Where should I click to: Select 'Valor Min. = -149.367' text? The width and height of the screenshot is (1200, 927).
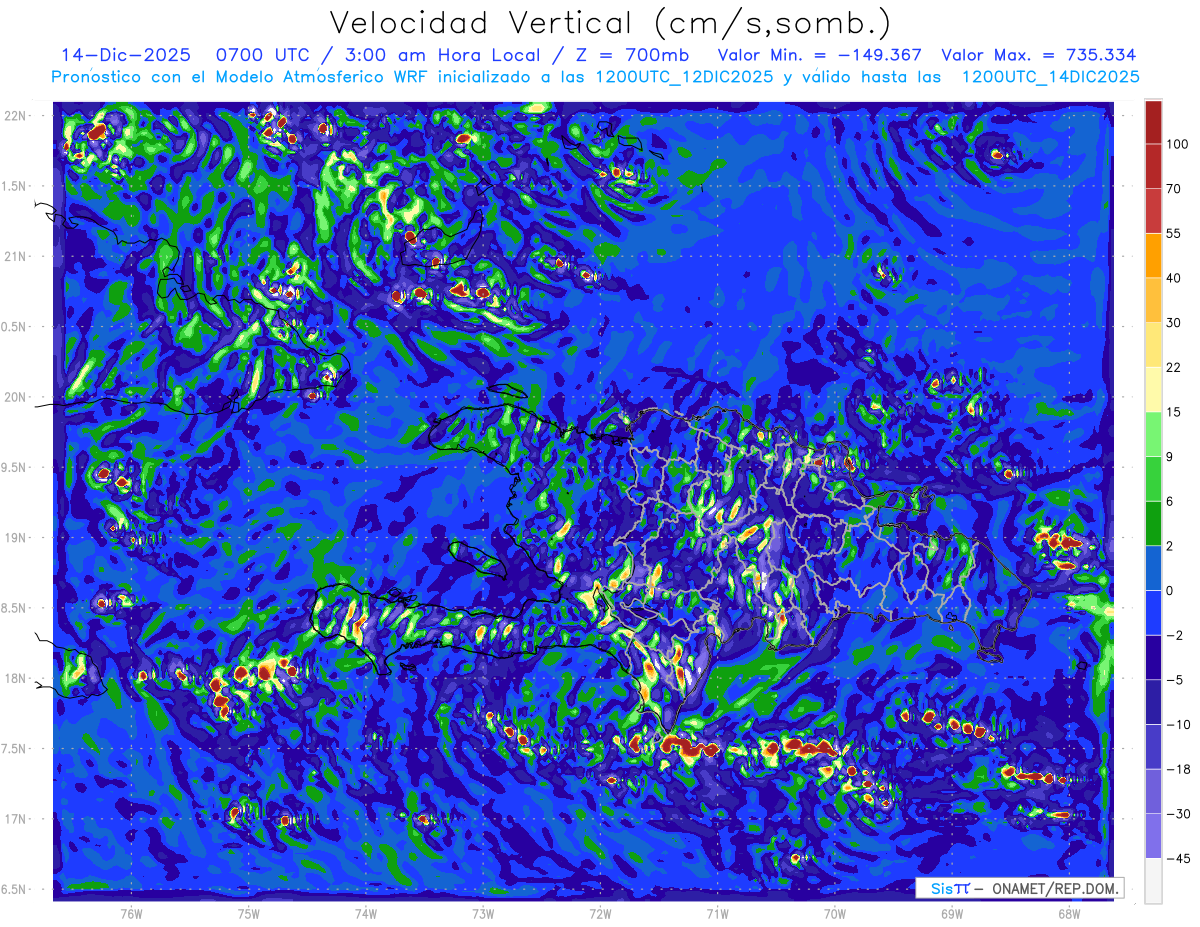coord(820,55)
